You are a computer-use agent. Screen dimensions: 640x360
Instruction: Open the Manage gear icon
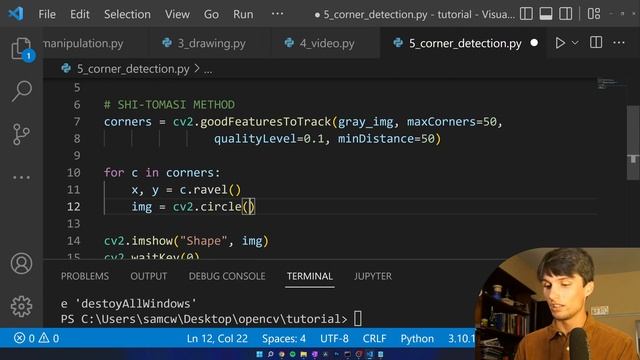pos(21,307)
